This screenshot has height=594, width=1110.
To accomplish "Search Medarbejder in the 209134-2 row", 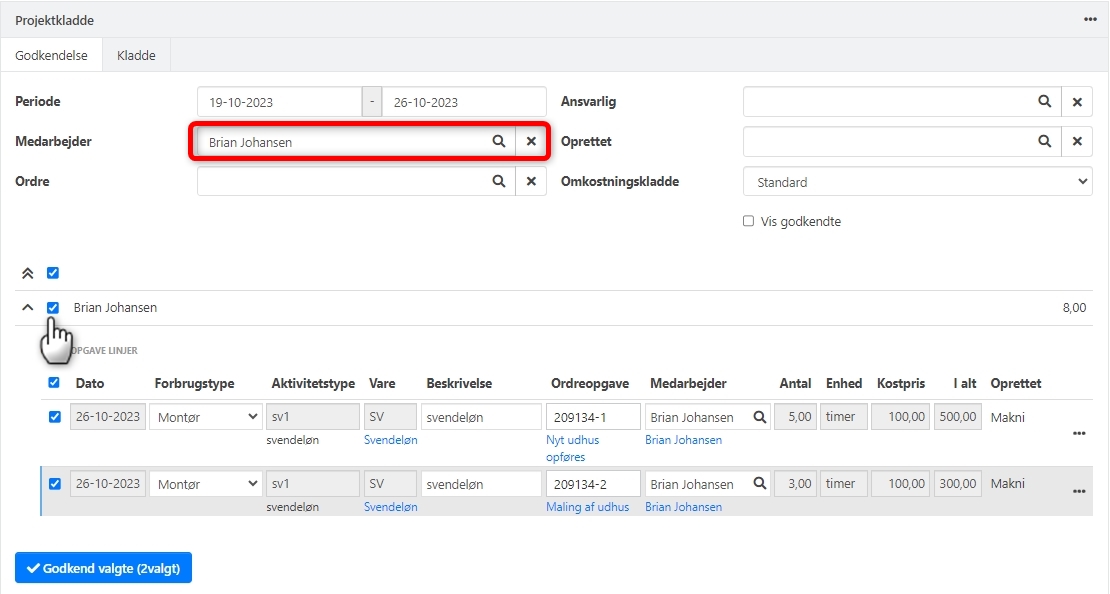I will 760,484.
